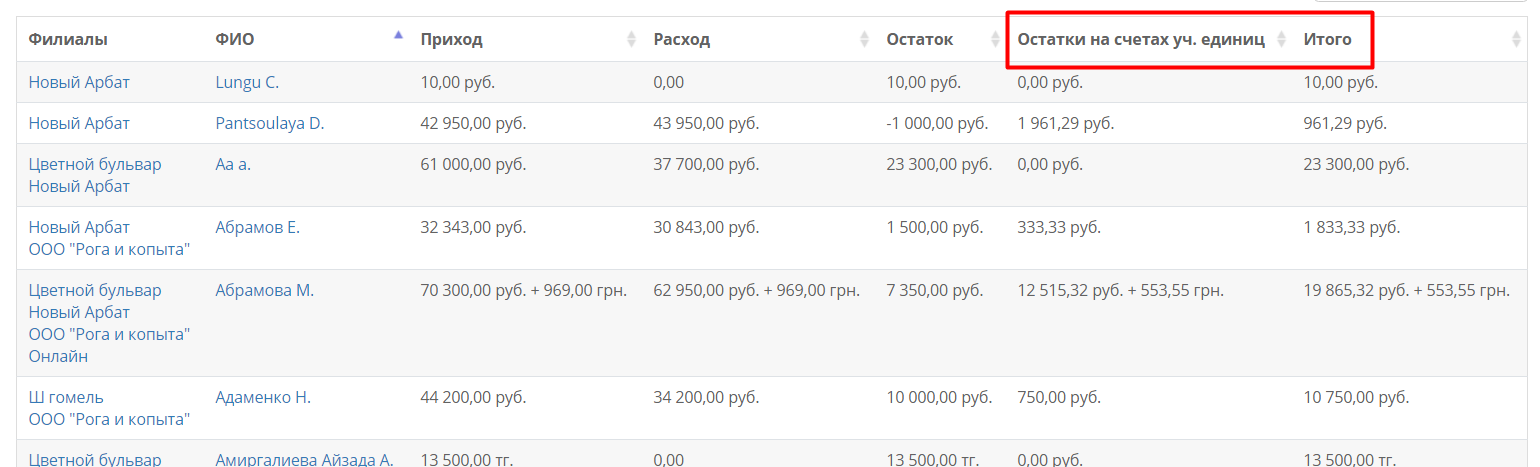The height and width of the screenshot is (467, 1540).
Task: Click the Расход column sort arrows
Action: tap(864, 39)
